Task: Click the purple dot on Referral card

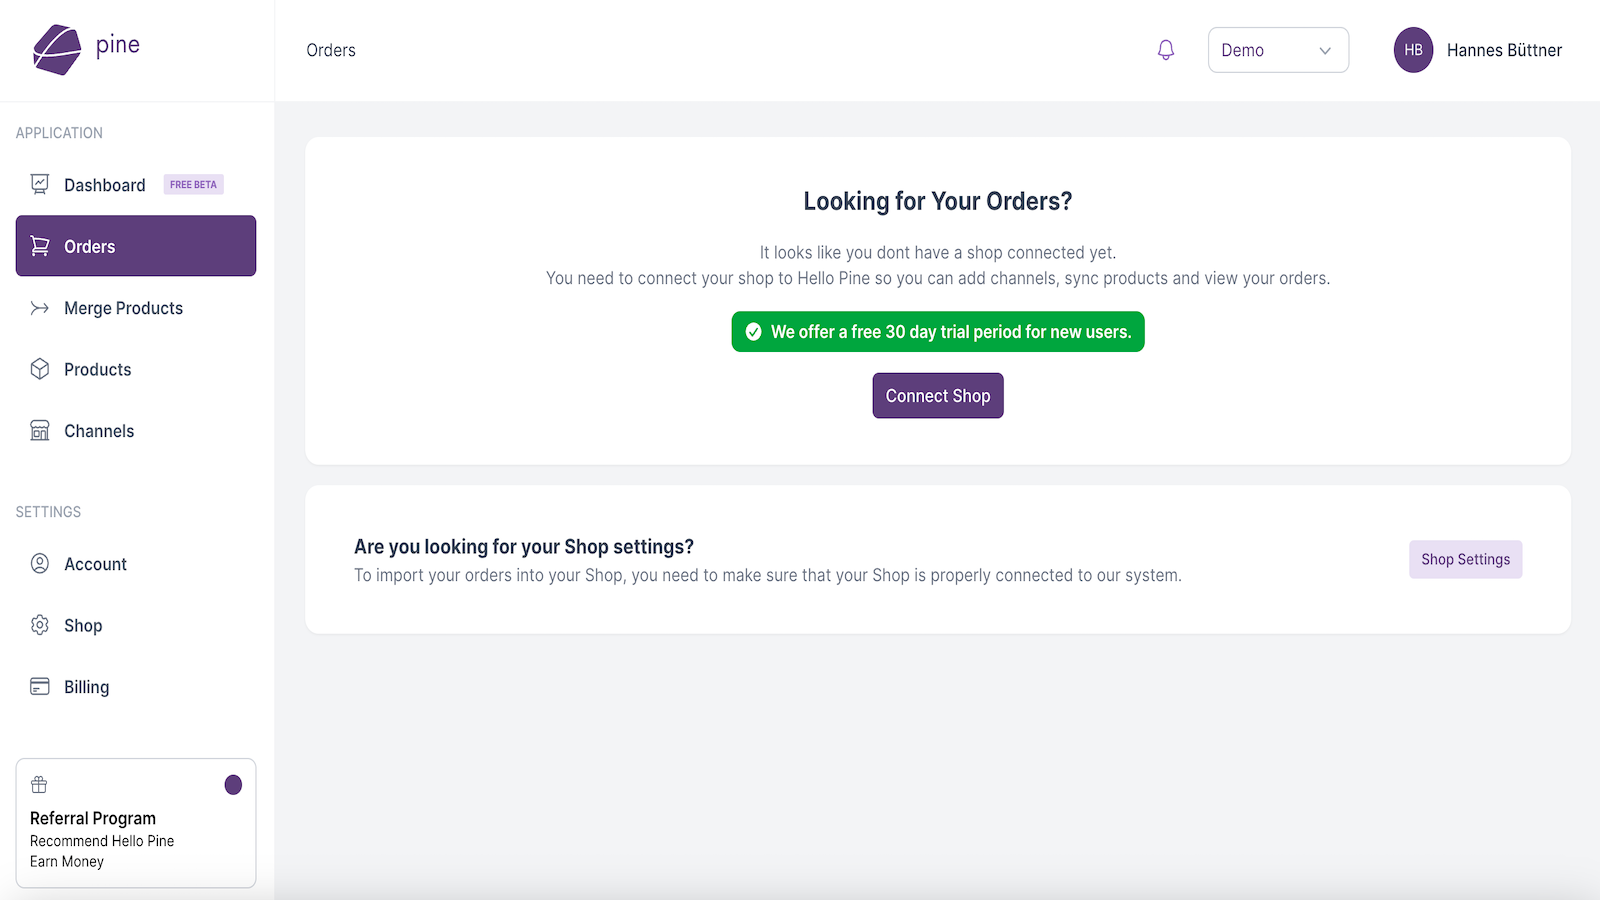Action: (x=233, y=785)
